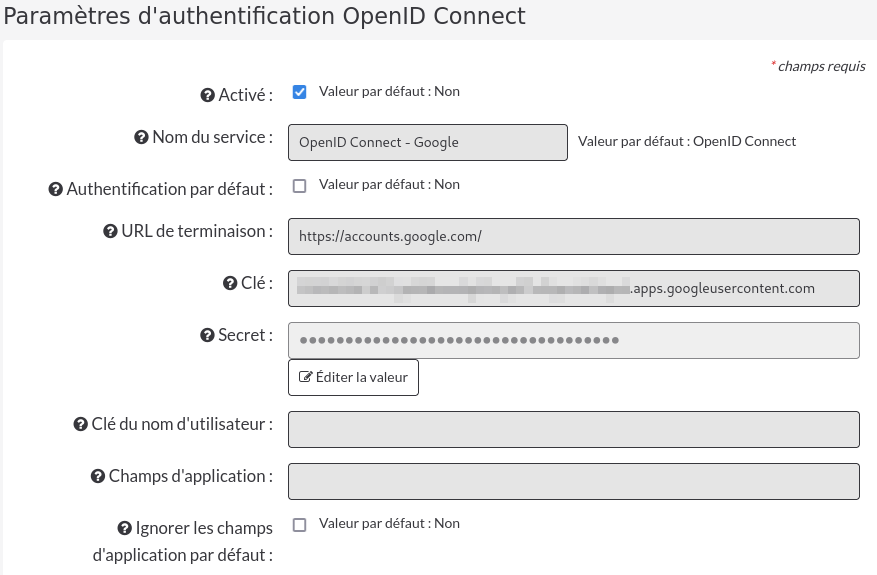Show help for Authentification par défaut

click(x=55, y=190)
